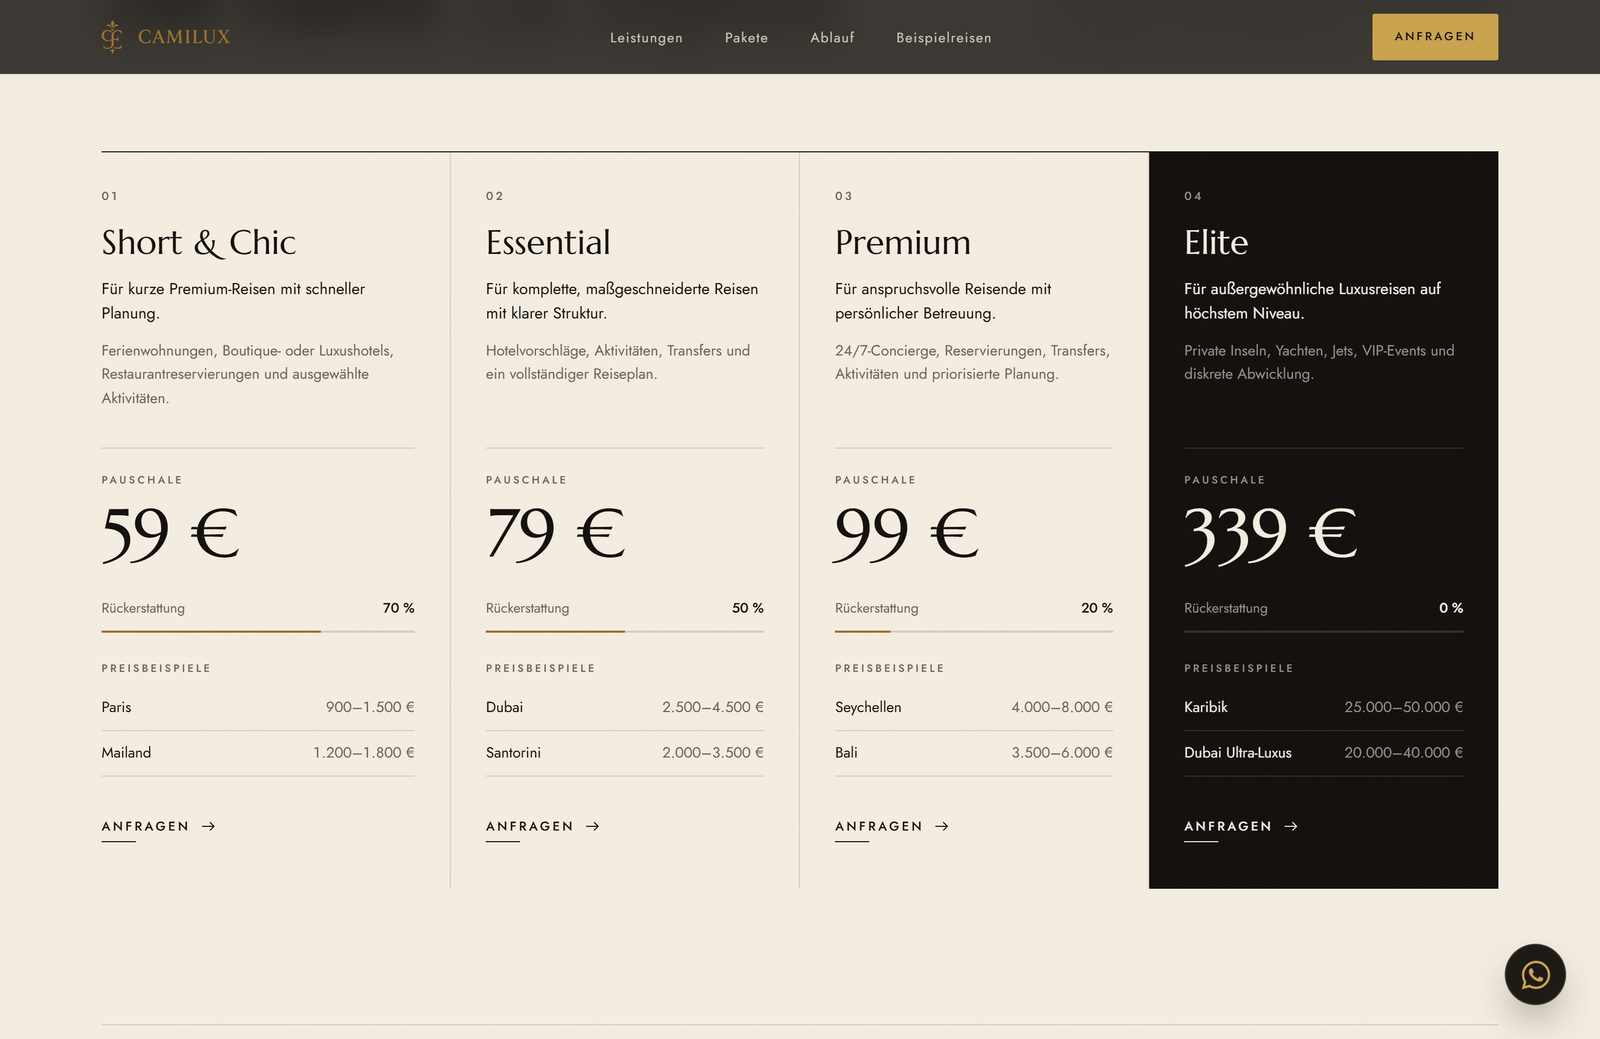Image resolution: width=1600 pixels, height=1039 pixels.
Task: Click the 2.500–4.500 € price range
Action: [712, 707]
